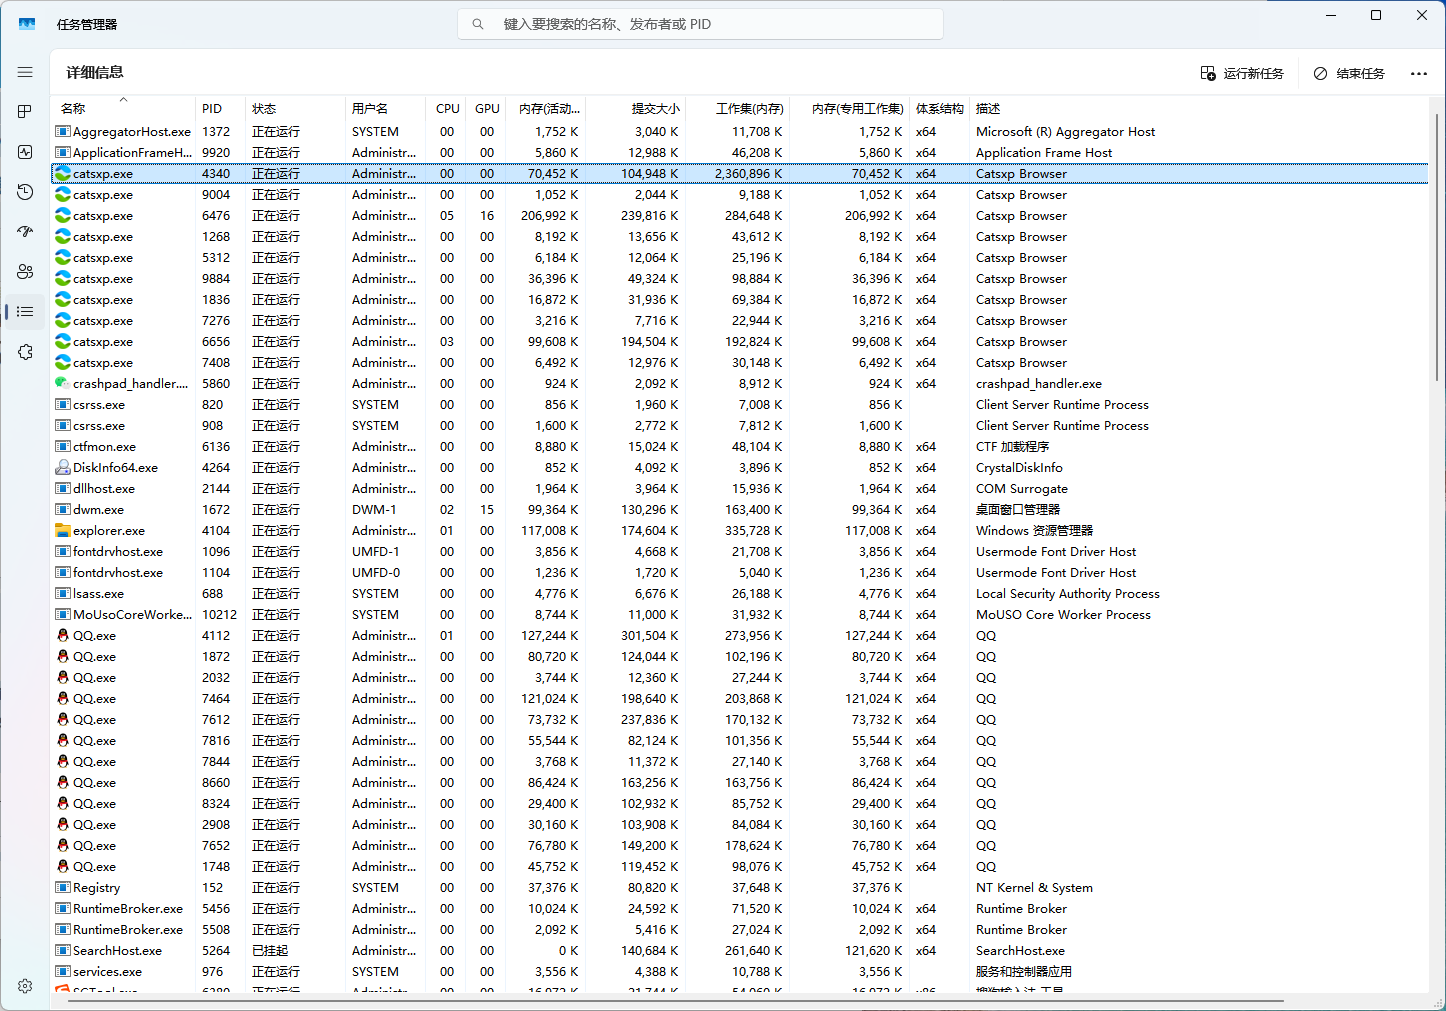Click the 运行新任务 button
The height and width of the screenshot is (1011, 1446).
tap(1242, 73)
